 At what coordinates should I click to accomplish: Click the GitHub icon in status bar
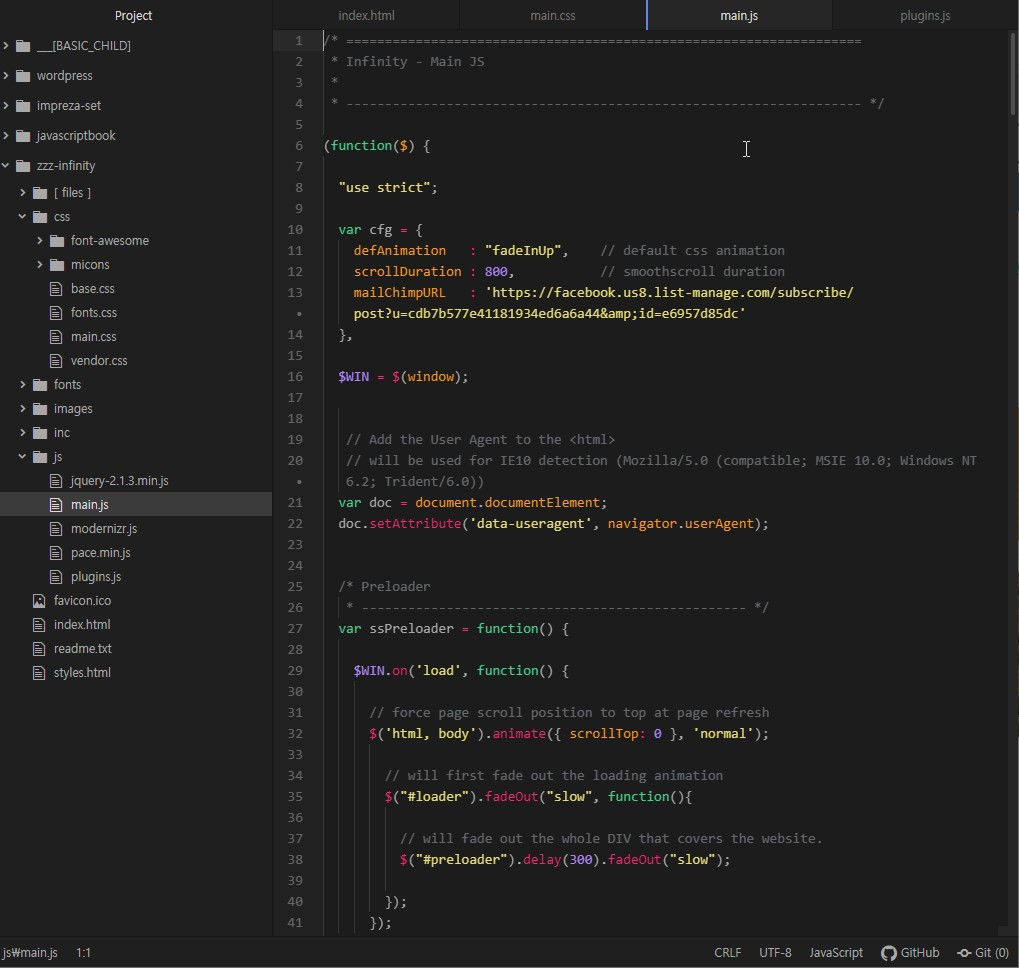tap(888, 953)
